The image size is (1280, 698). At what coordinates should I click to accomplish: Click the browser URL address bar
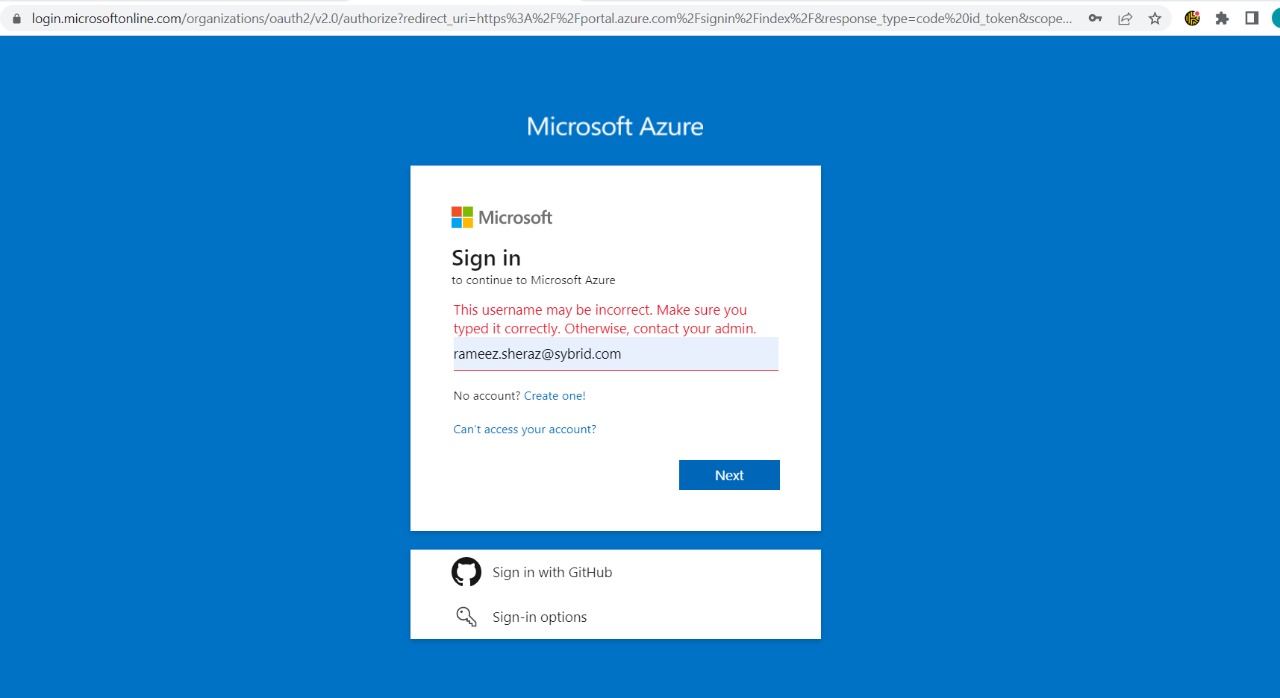[550, 18]
